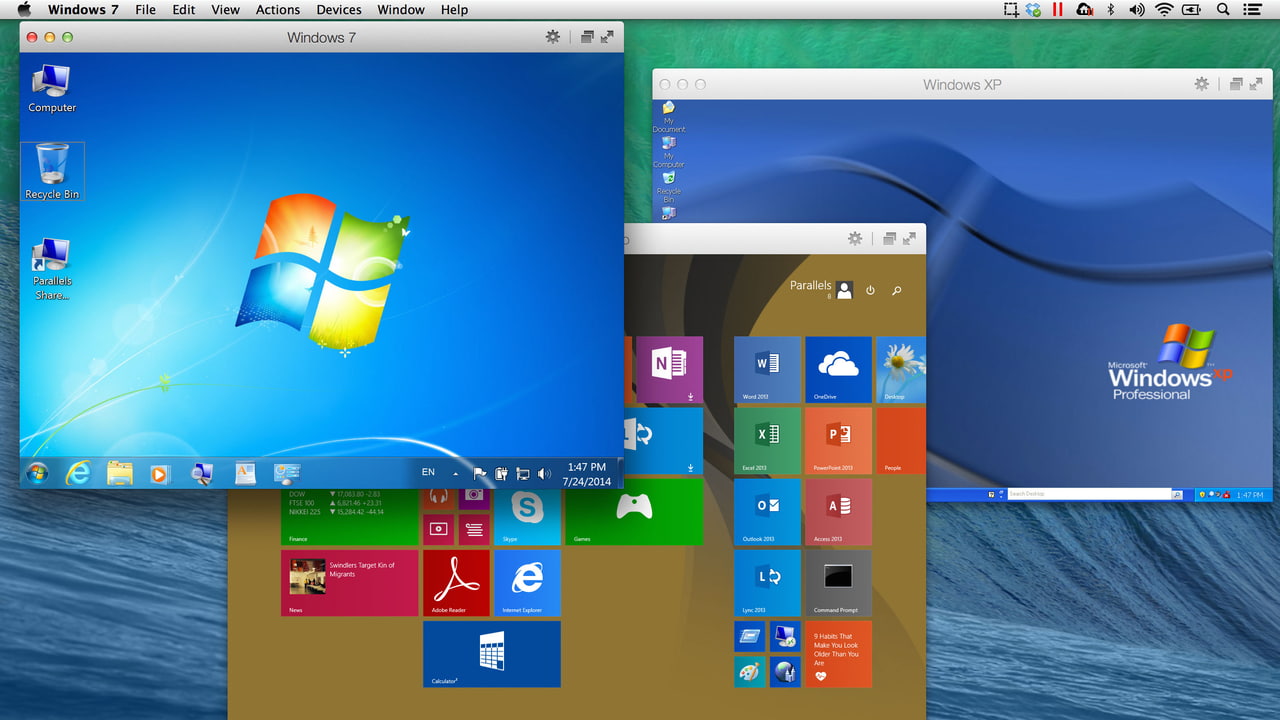Open Windows Explorer folder on Windows 7 taskbar

120,472
